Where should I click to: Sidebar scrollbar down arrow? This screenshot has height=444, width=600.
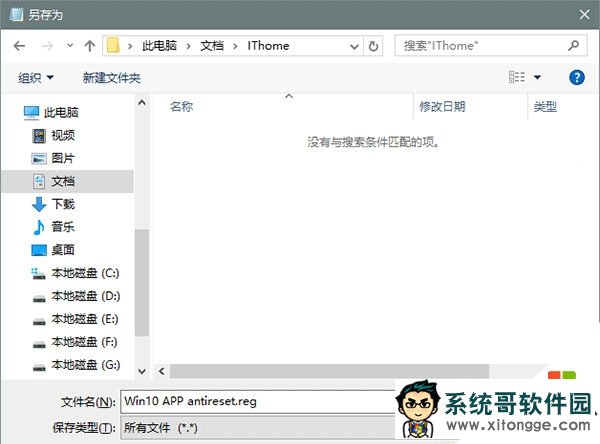(142, 371)
